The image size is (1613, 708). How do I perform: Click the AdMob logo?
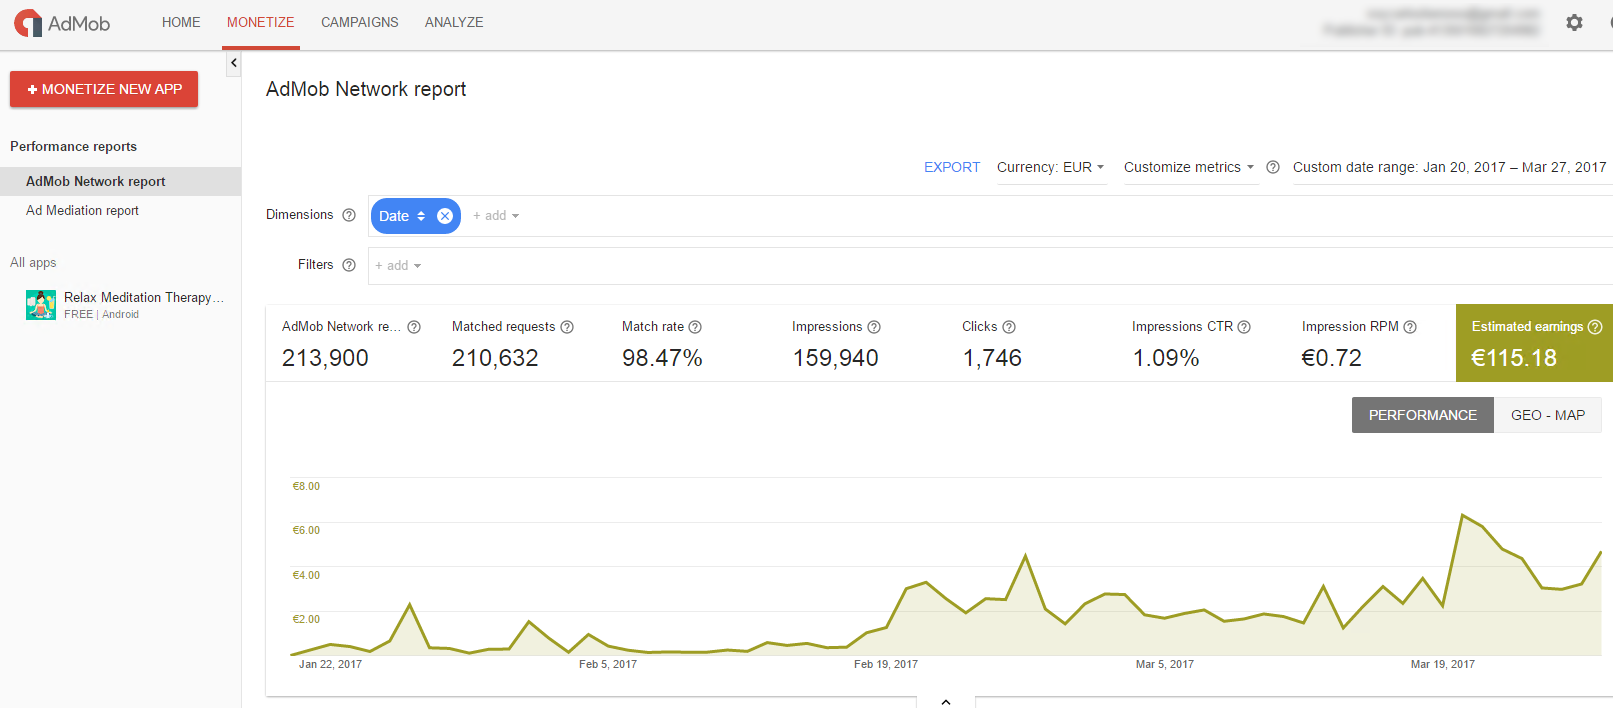pos(62,23)
